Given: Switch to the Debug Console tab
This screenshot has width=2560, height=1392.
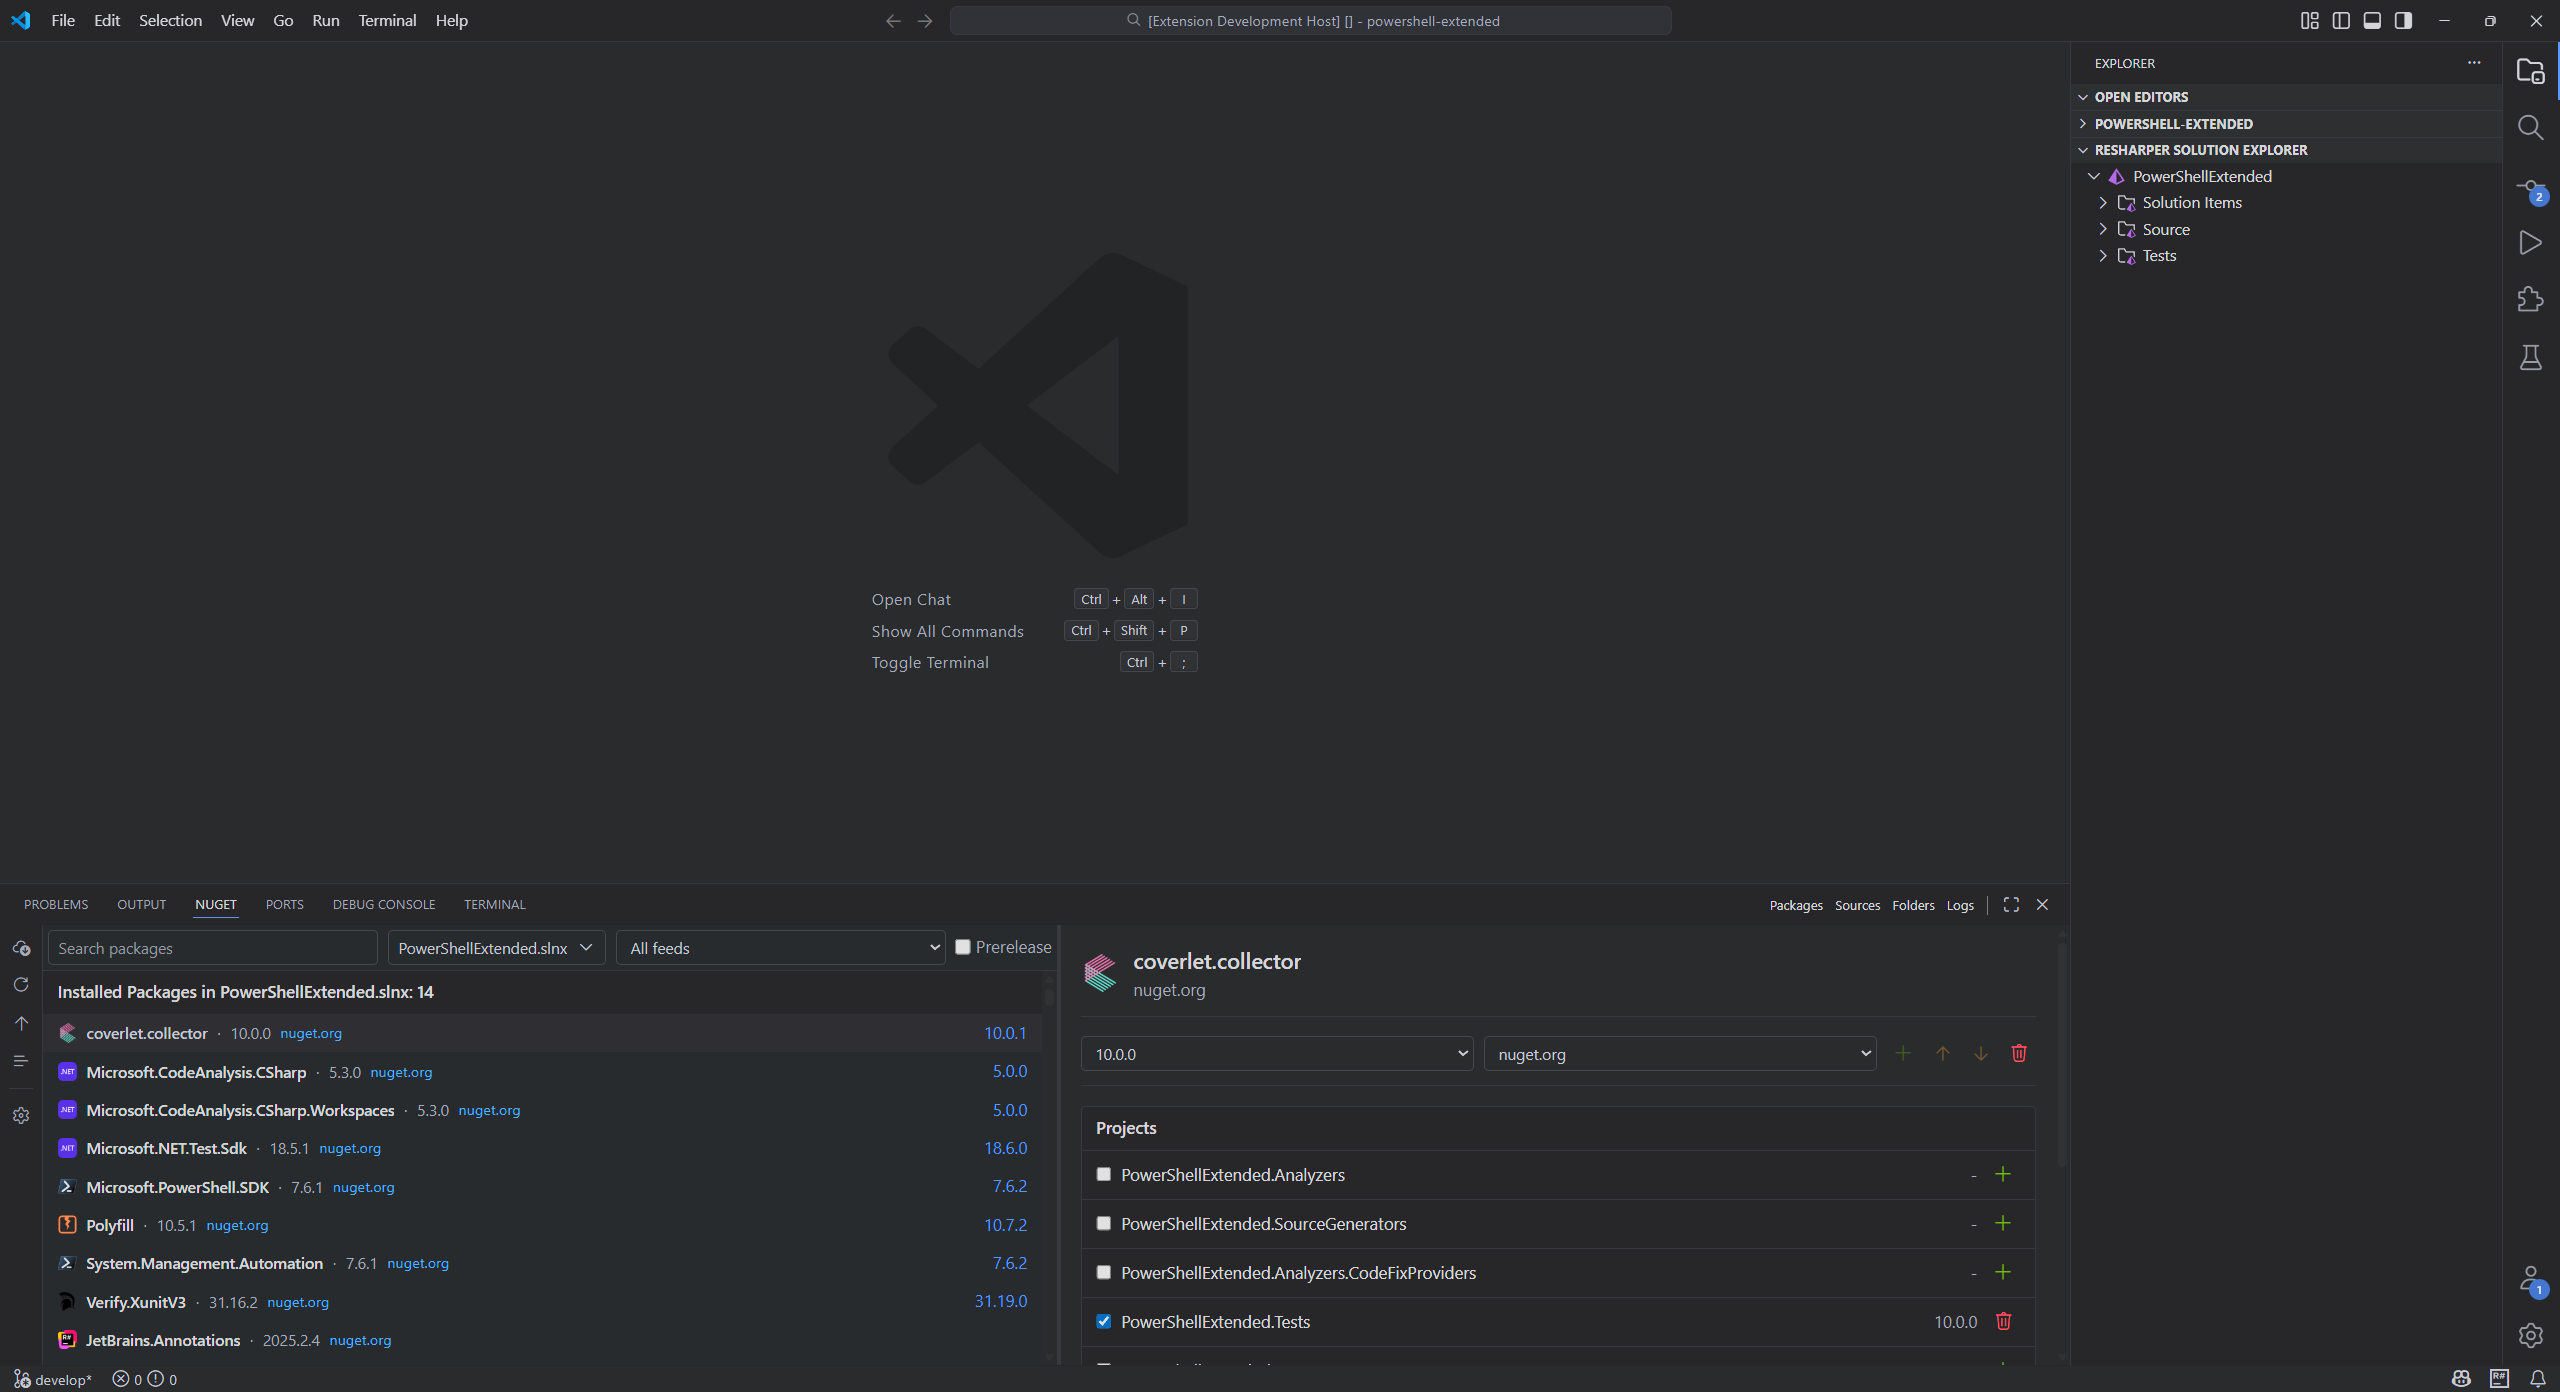Looking at the screenshot, I should click(x=384, y=904).
